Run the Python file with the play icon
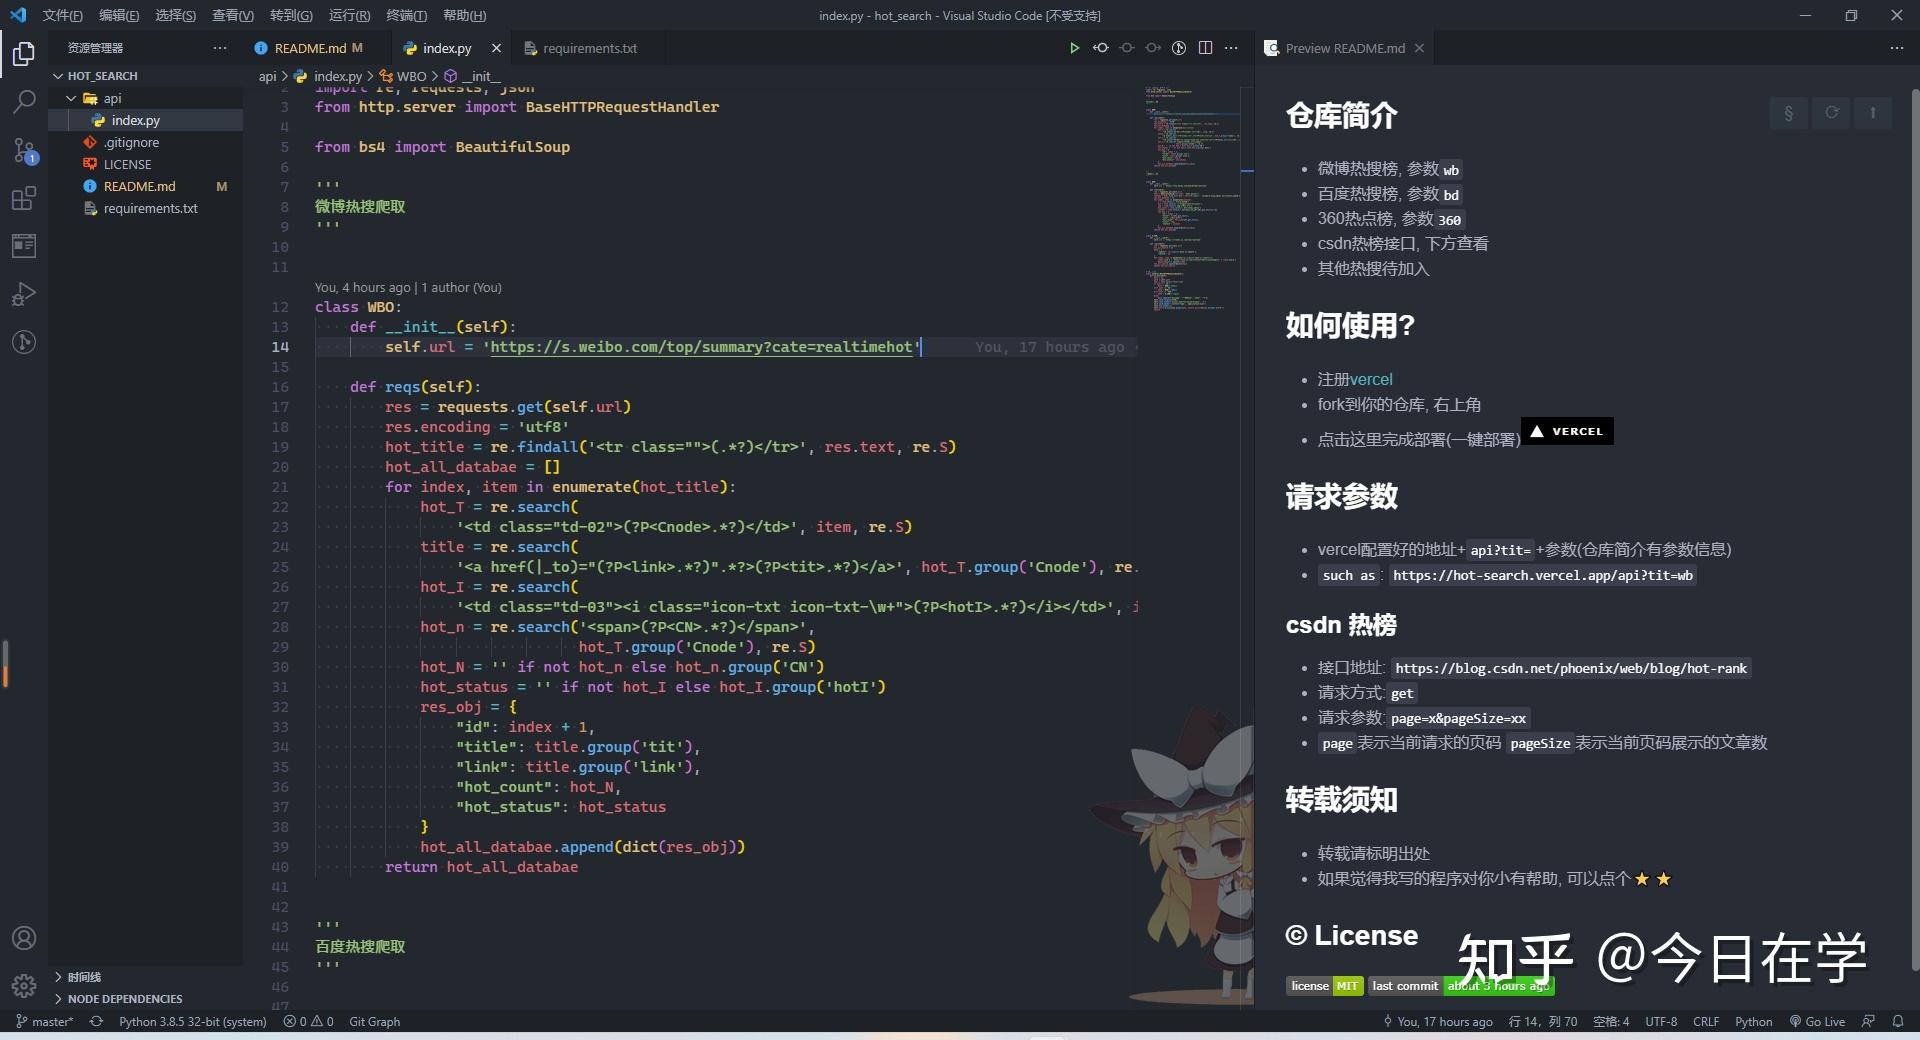 click(1073, 47)
